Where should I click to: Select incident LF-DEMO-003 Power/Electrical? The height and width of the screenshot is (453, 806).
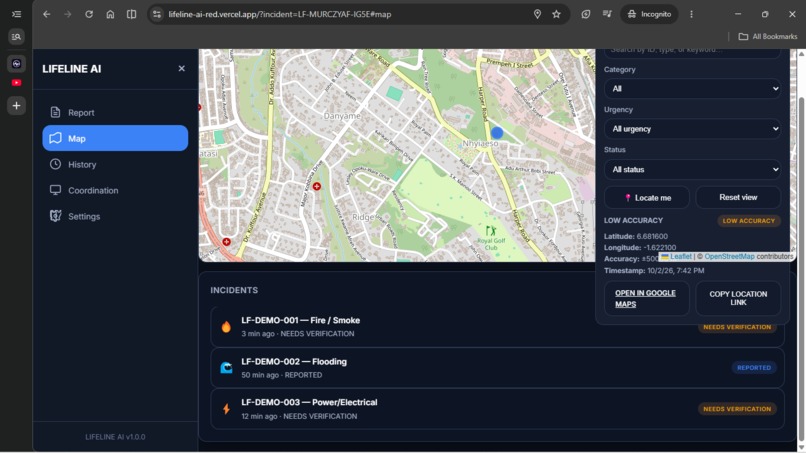tap(497, 409)
